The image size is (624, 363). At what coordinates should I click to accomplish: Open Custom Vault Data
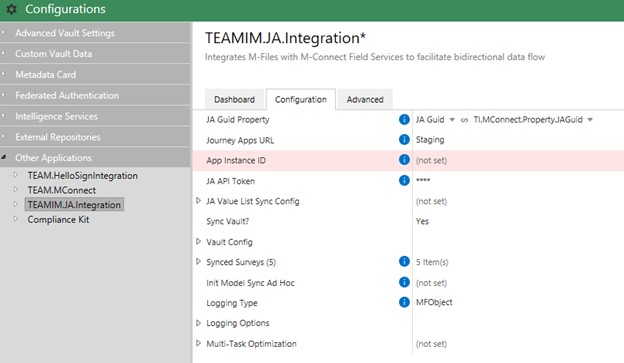tap(95, 53)
